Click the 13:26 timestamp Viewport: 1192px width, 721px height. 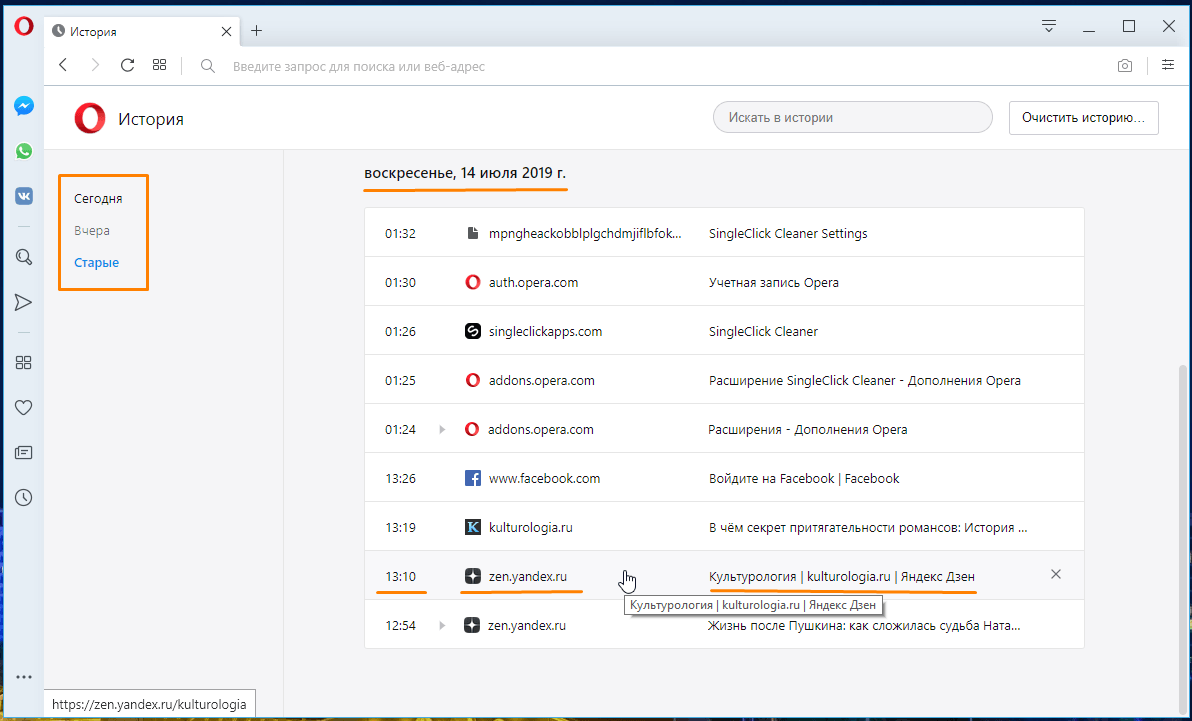(x=400, y=478)
